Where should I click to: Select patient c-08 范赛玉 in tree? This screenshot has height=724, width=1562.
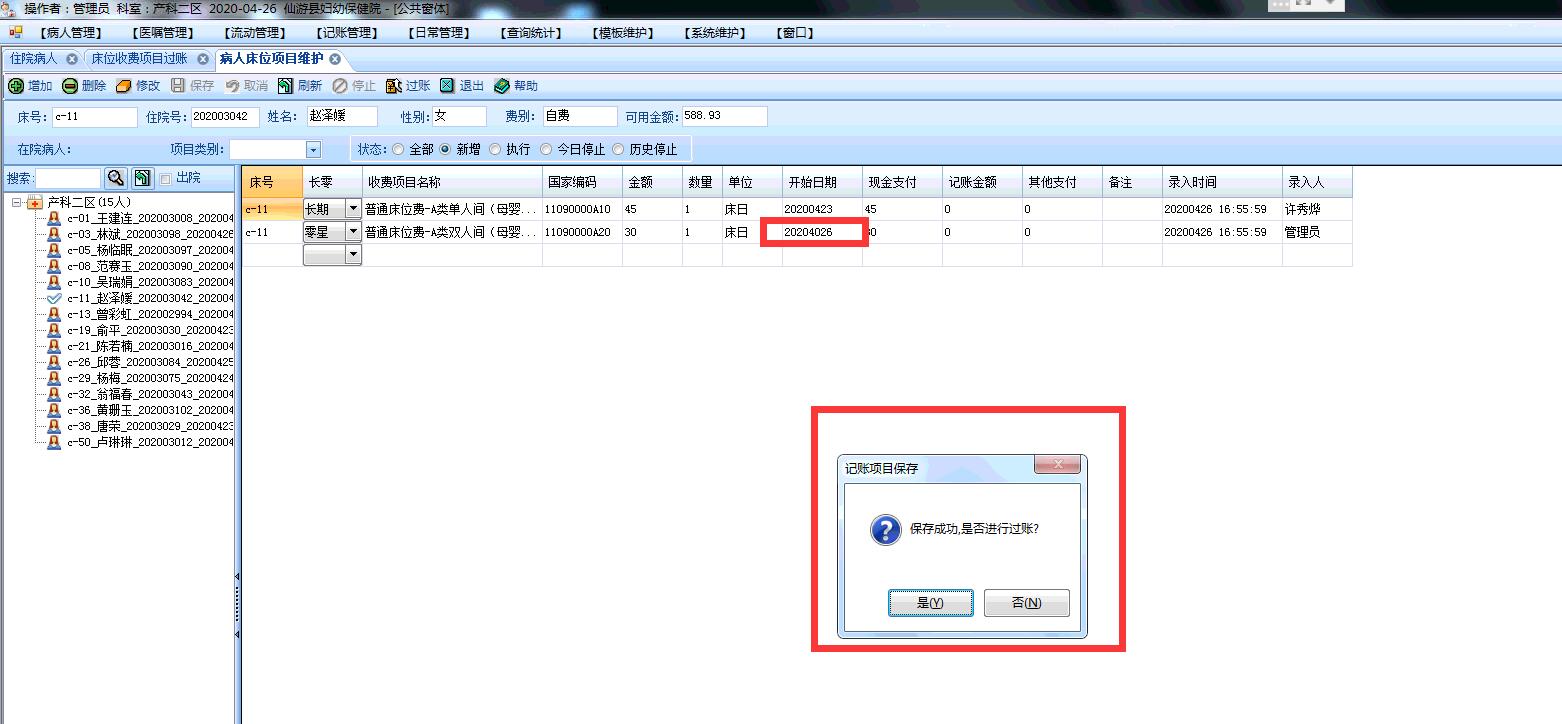pos(150,266)
